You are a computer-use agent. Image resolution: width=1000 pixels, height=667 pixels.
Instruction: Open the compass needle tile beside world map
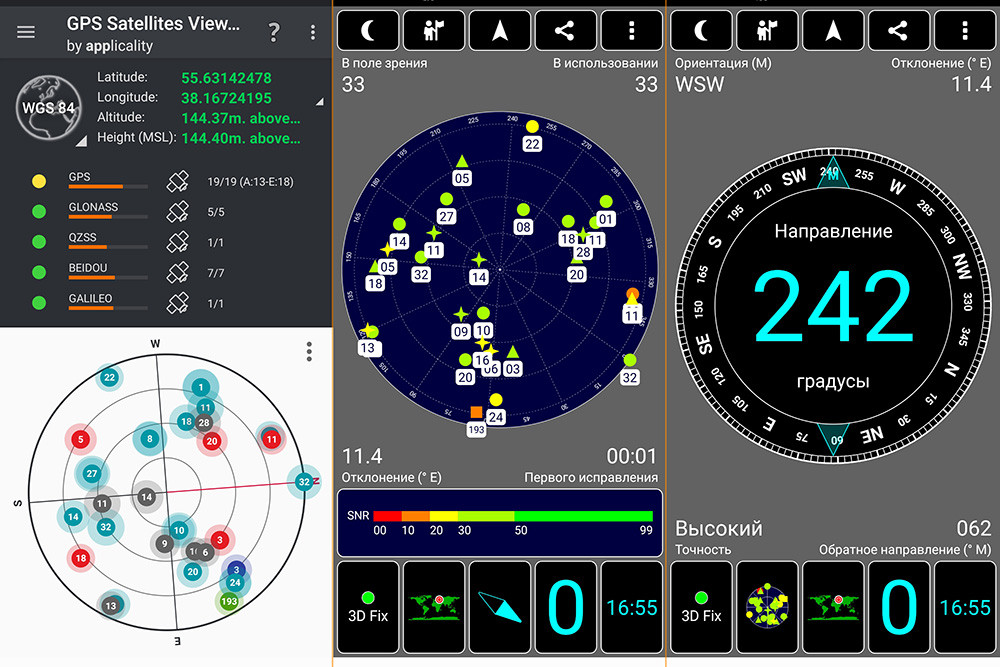click(499, 605)
